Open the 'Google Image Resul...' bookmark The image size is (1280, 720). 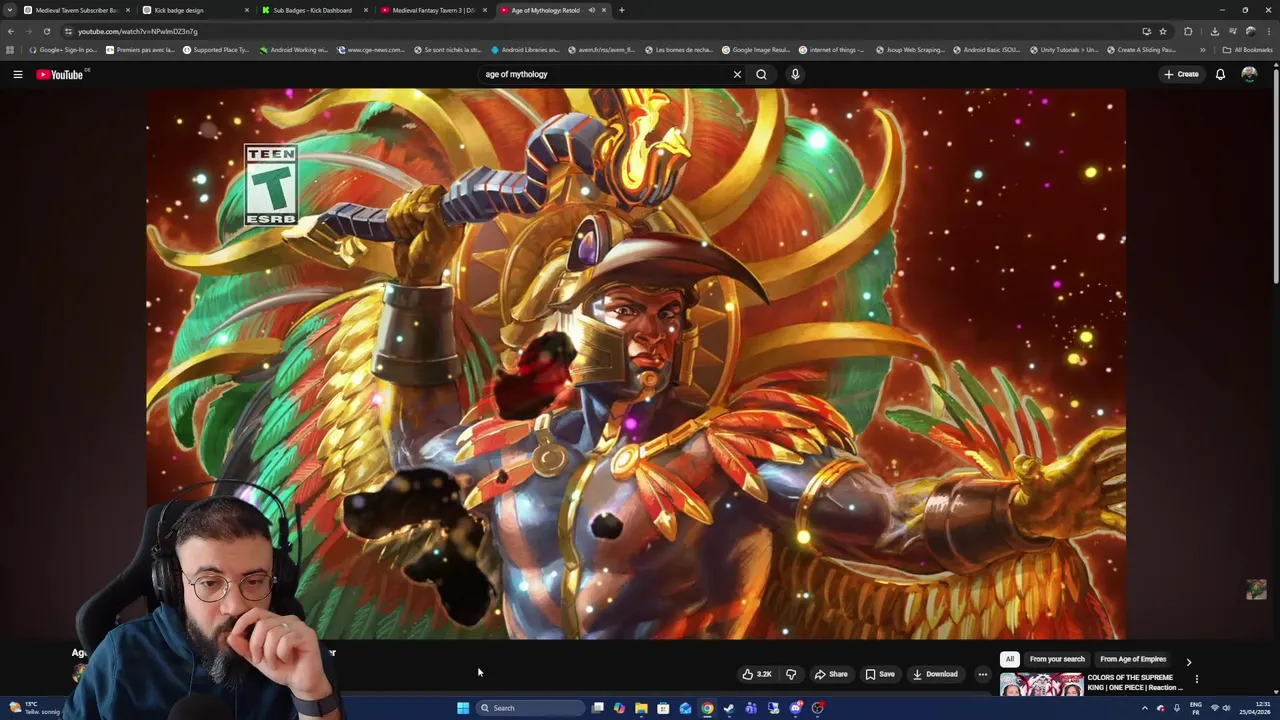pos(755,50)
